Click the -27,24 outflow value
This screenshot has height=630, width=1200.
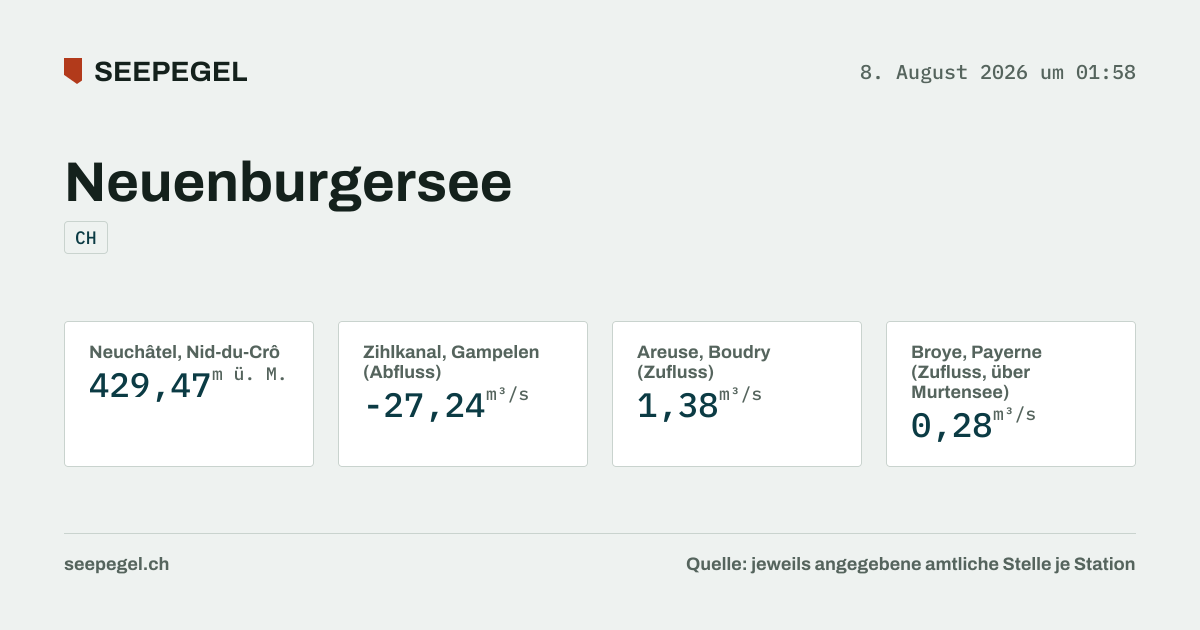(424, 405)
